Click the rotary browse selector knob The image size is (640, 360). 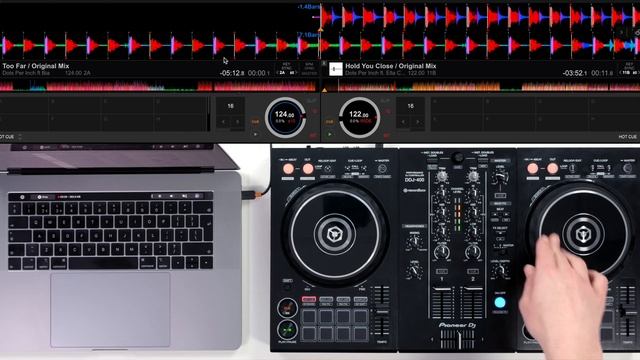pyautogui.click(x=458, y=158)
